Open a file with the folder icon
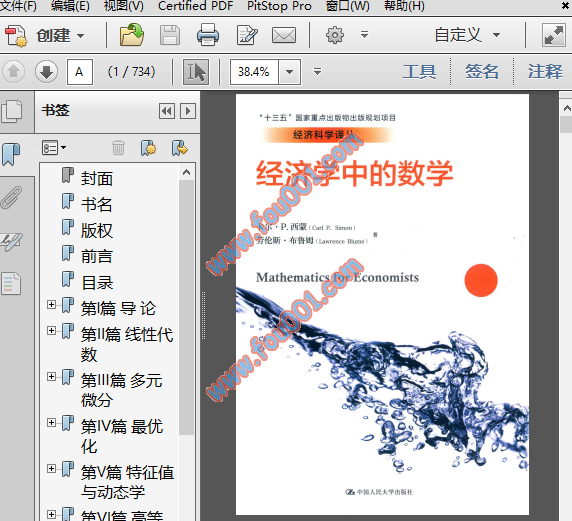The width and height of the screenshot is (572, 521). (x=132, y=35)
